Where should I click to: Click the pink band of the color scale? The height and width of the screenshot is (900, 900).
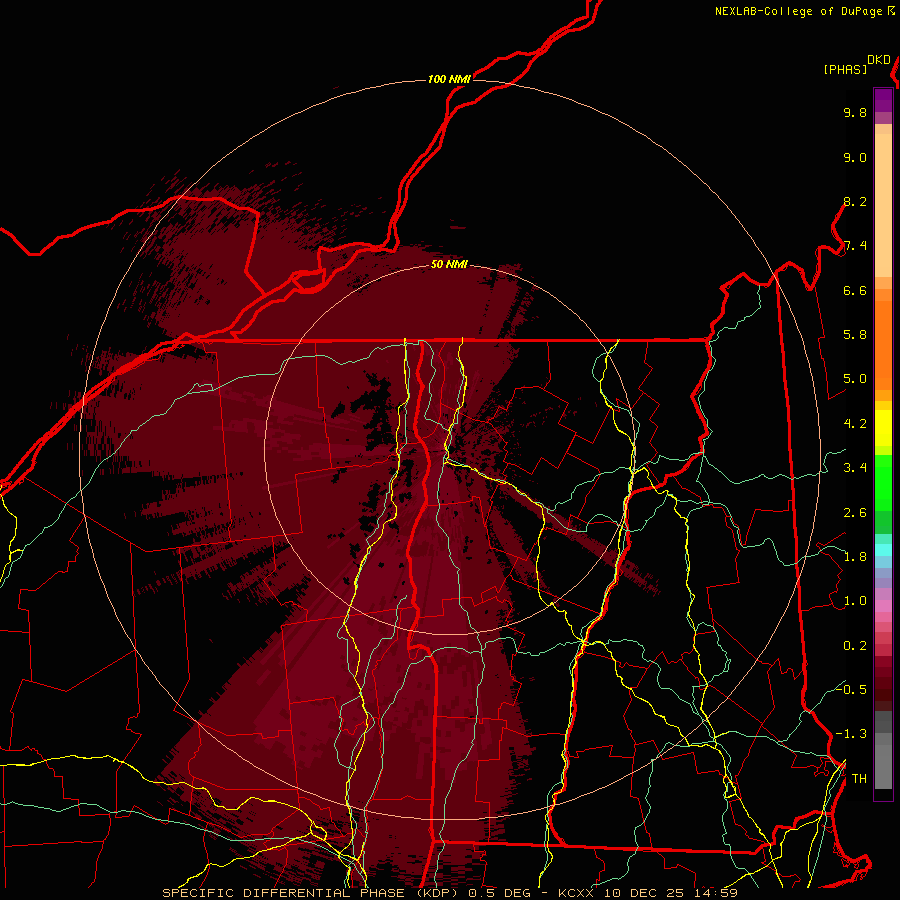pos(883,606)
